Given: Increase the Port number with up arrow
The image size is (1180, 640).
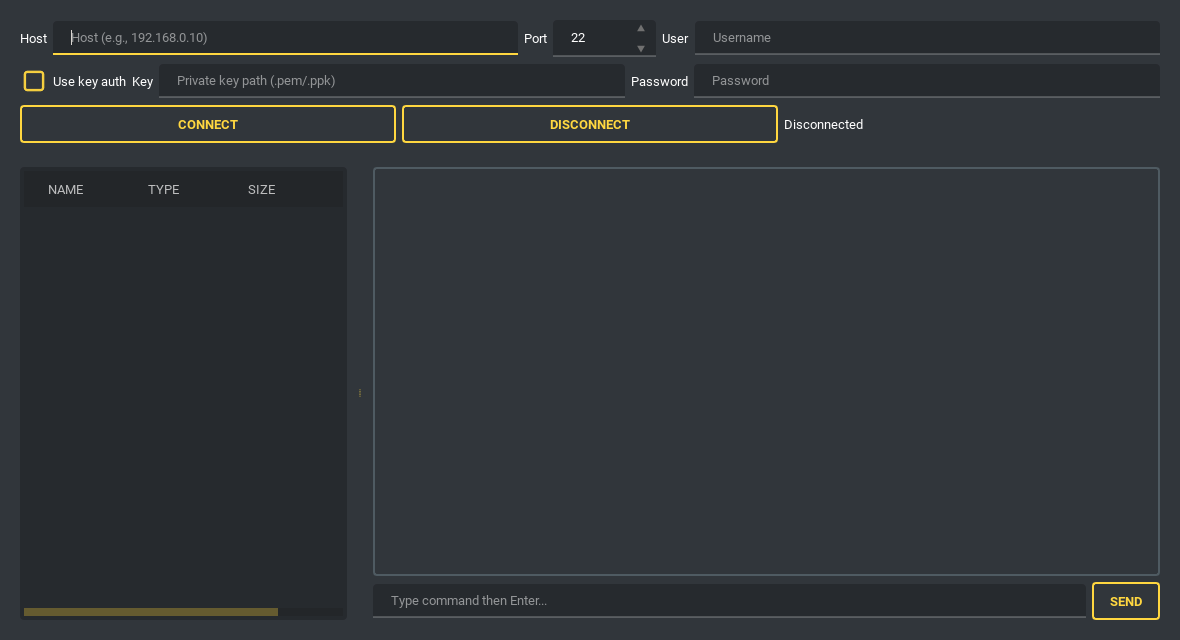Looking at the screenshot, I should pos(640,29).
